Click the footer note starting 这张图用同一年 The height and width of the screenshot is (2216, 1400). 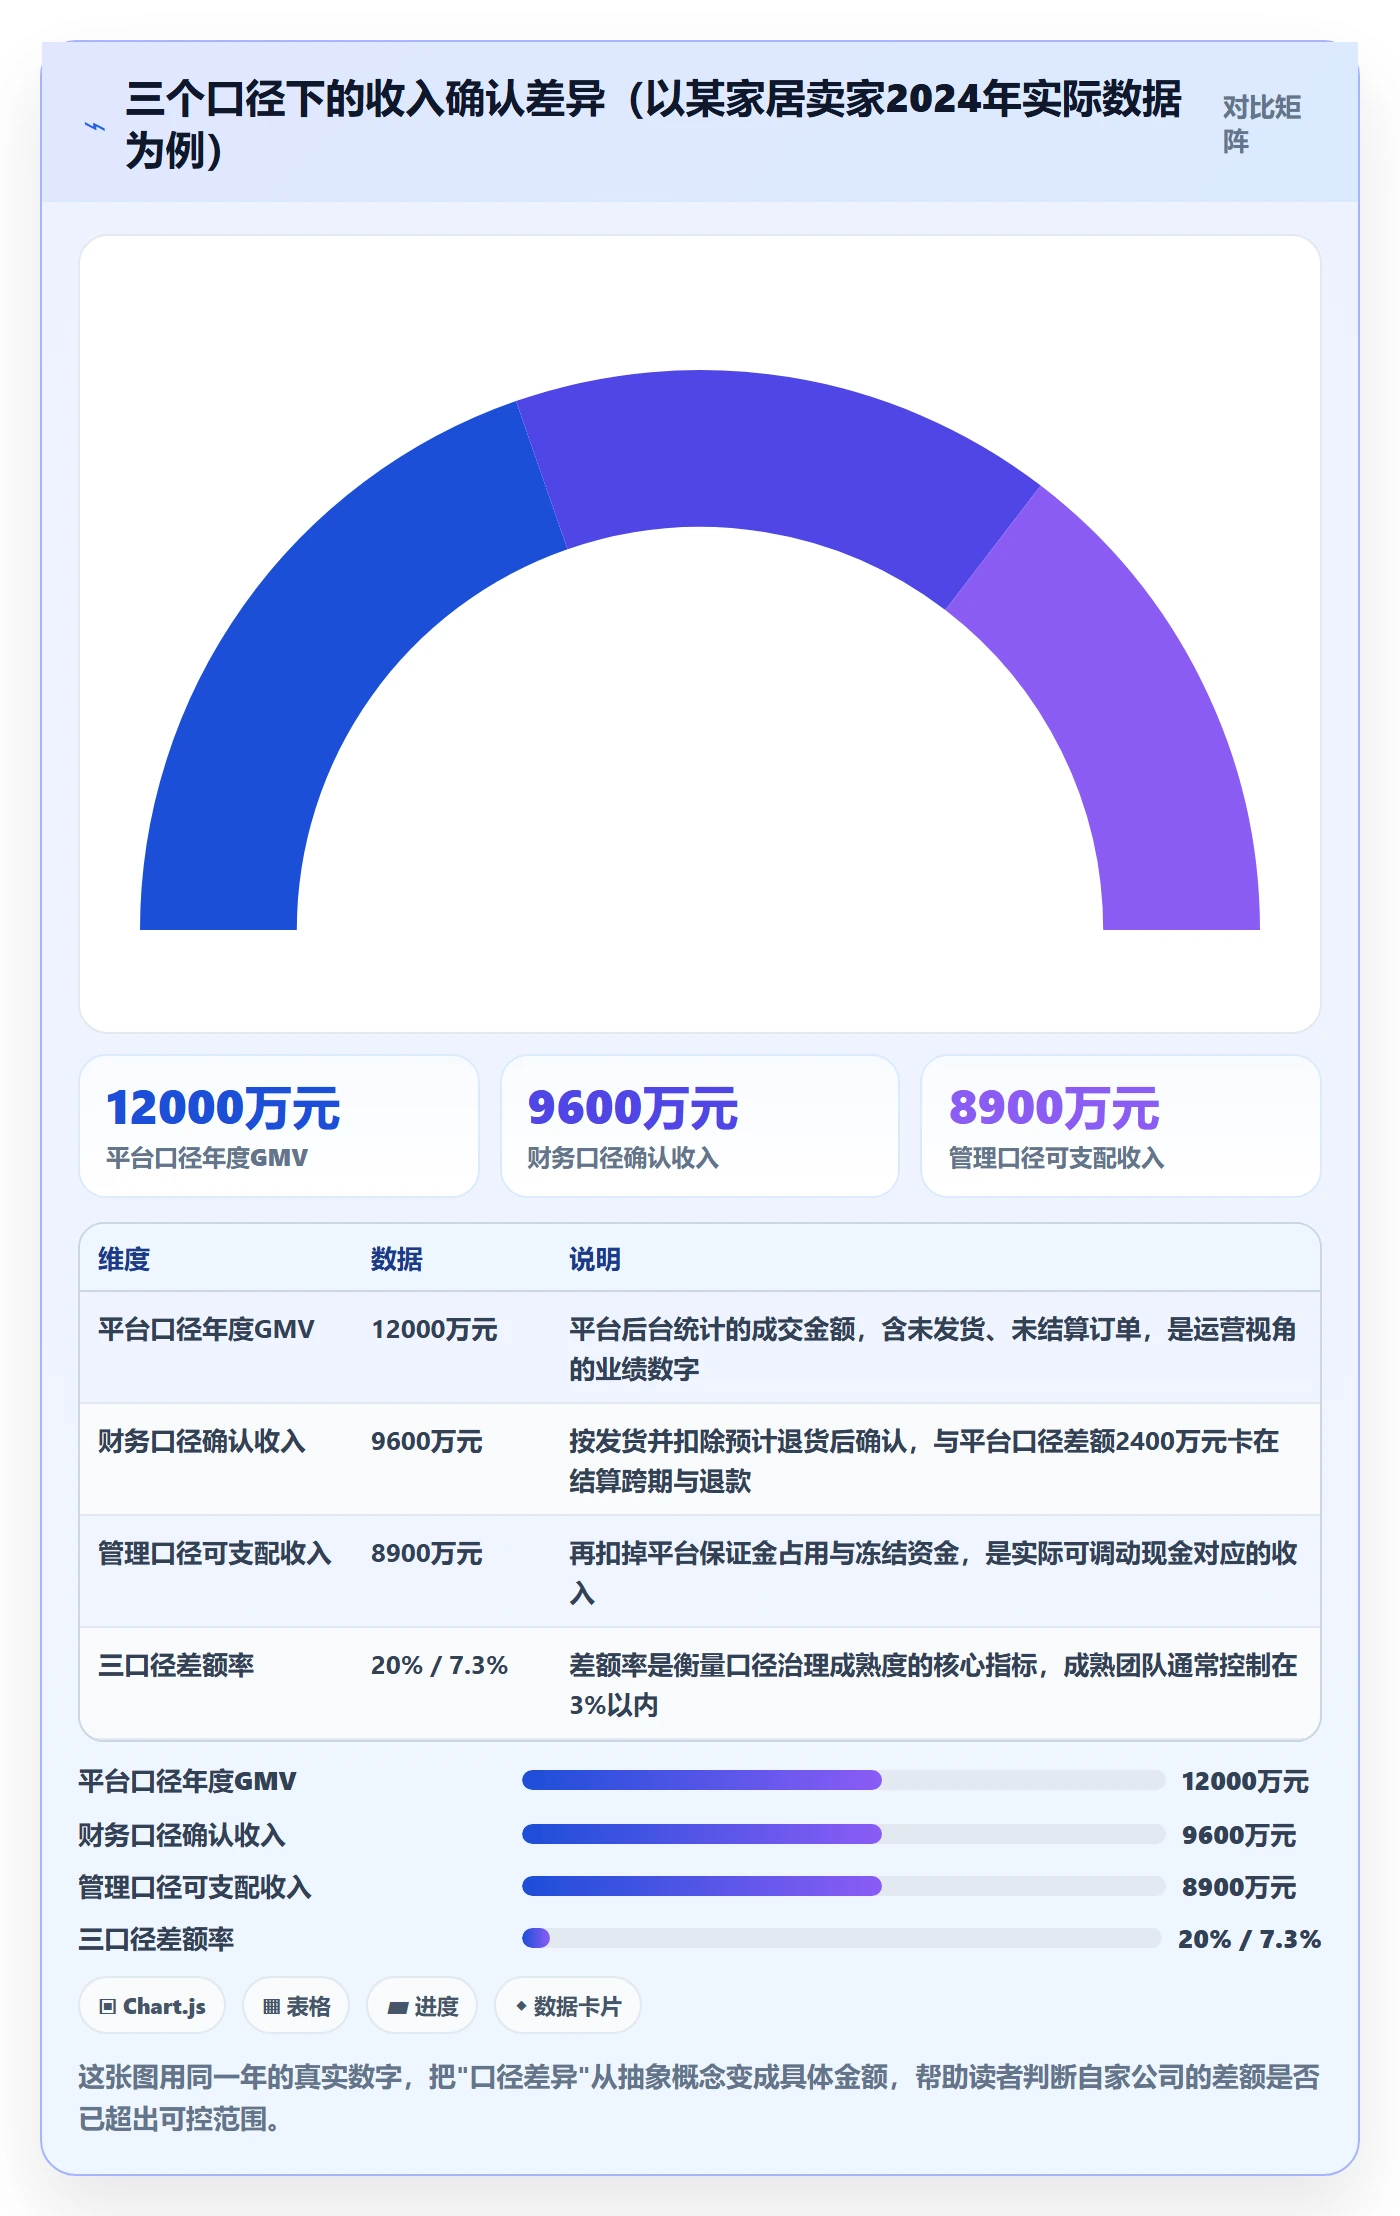[x=699, y=2097]
